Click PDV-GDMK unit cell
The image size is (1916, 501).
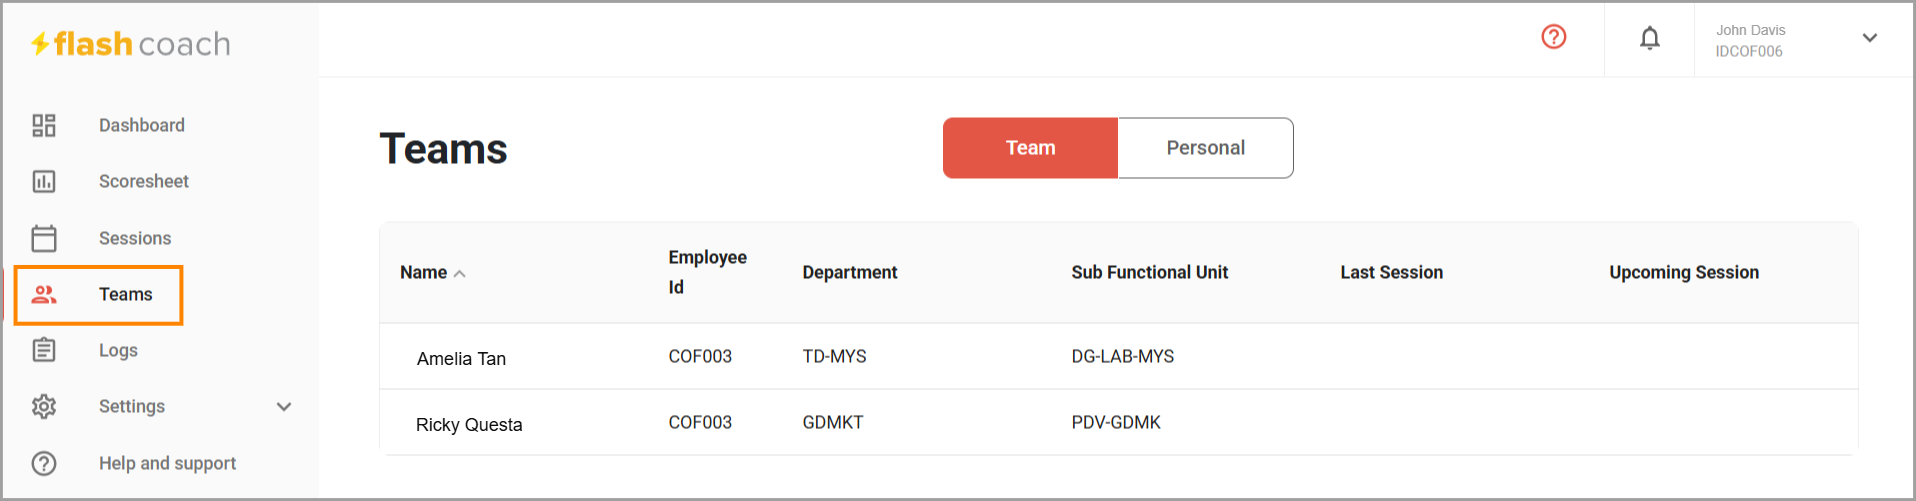pos(1116,422)
